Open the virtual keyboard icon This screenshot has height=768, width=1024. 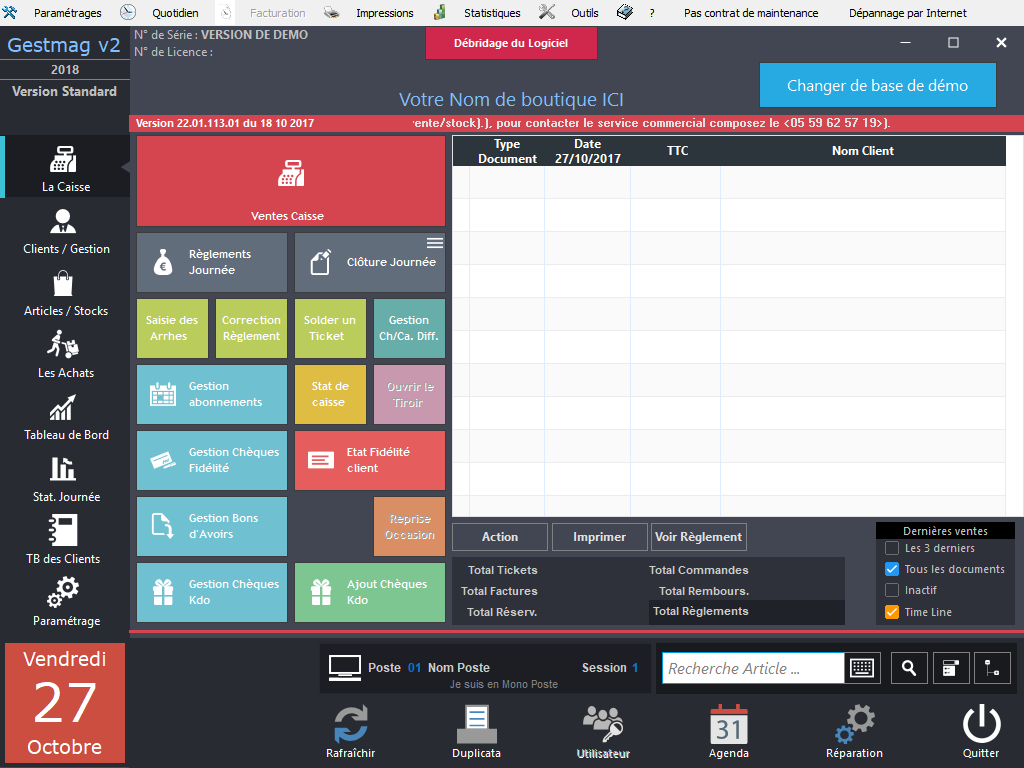click(x=862, y=668)
